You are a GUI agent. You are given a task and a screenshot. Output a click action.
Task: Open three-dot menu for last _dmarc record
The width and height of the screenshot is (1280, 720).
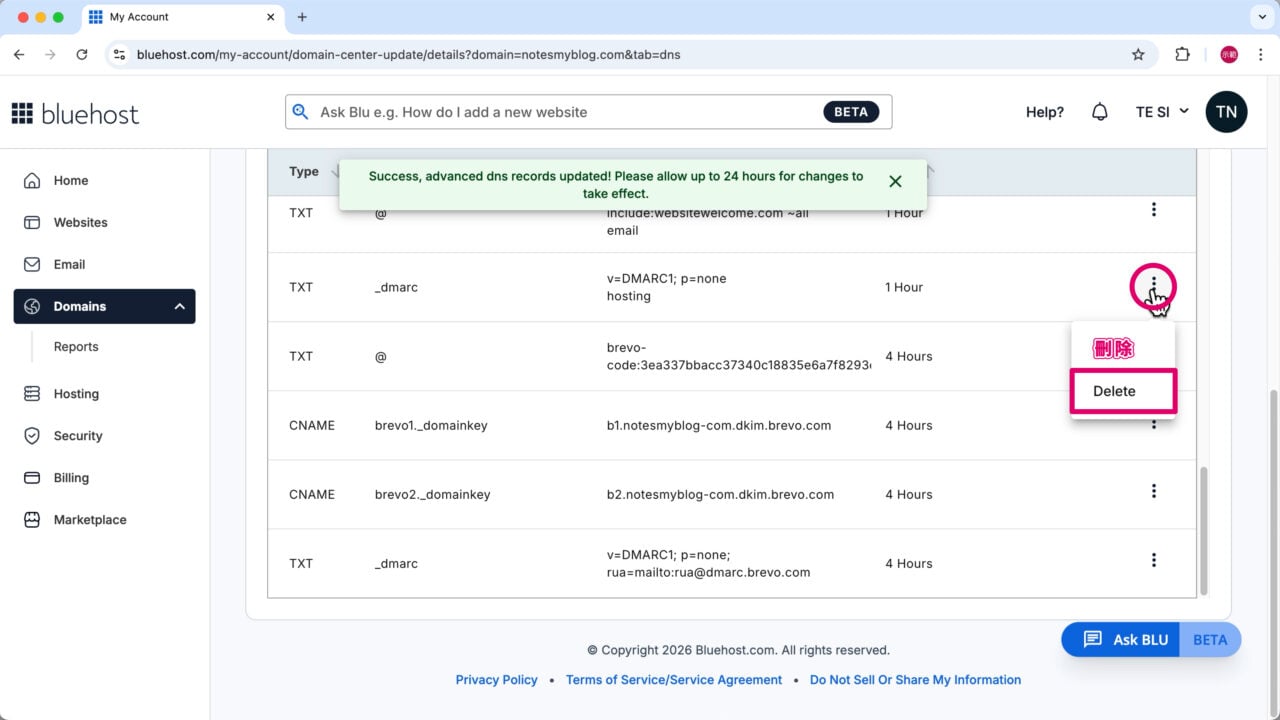click(1153, 560)
